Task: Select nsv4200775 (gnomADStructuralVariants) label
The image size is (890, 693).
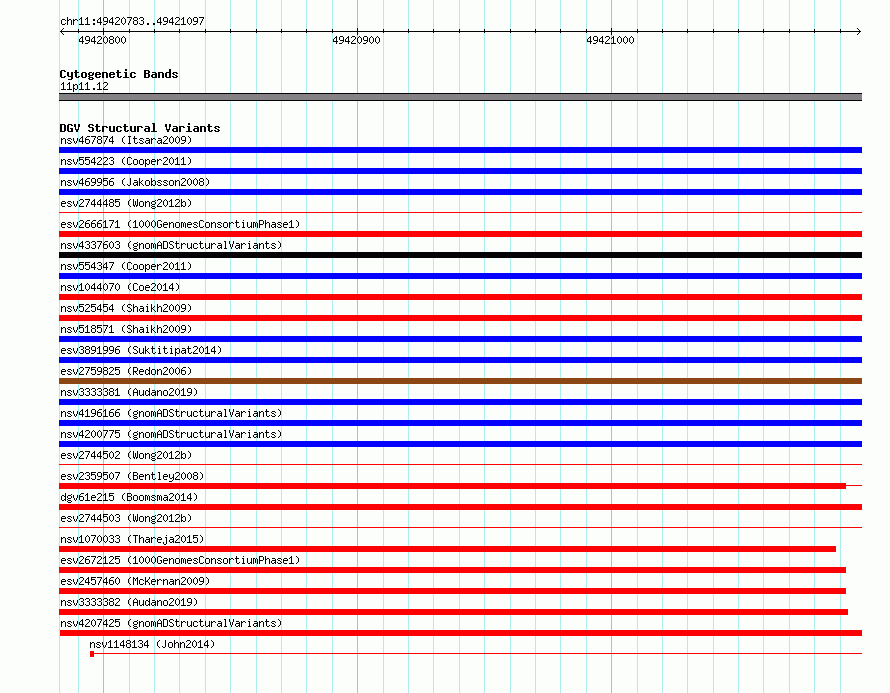Action: (171, 434)
